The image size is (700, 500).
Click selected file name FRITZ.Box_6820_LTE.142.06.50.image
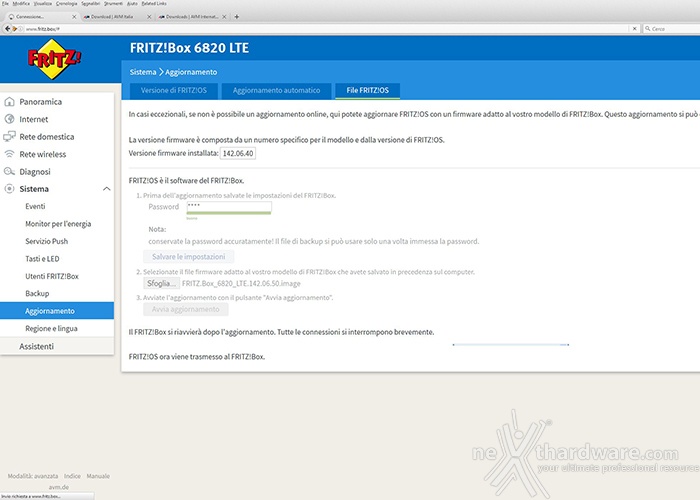click(241, 283)
